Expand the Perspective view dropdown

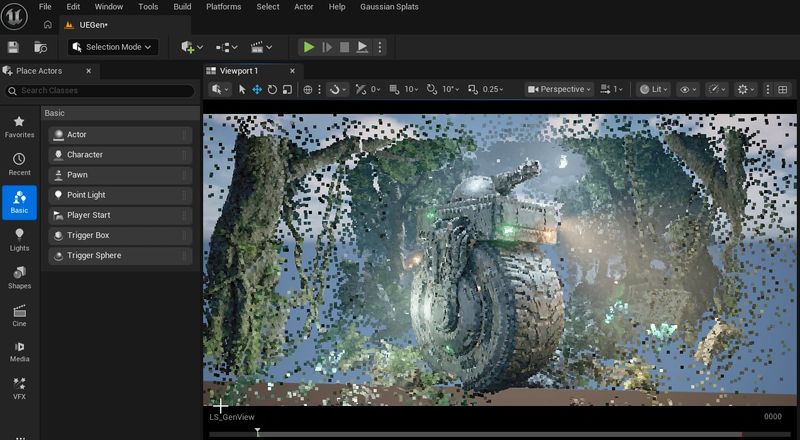tap(560, 89)
